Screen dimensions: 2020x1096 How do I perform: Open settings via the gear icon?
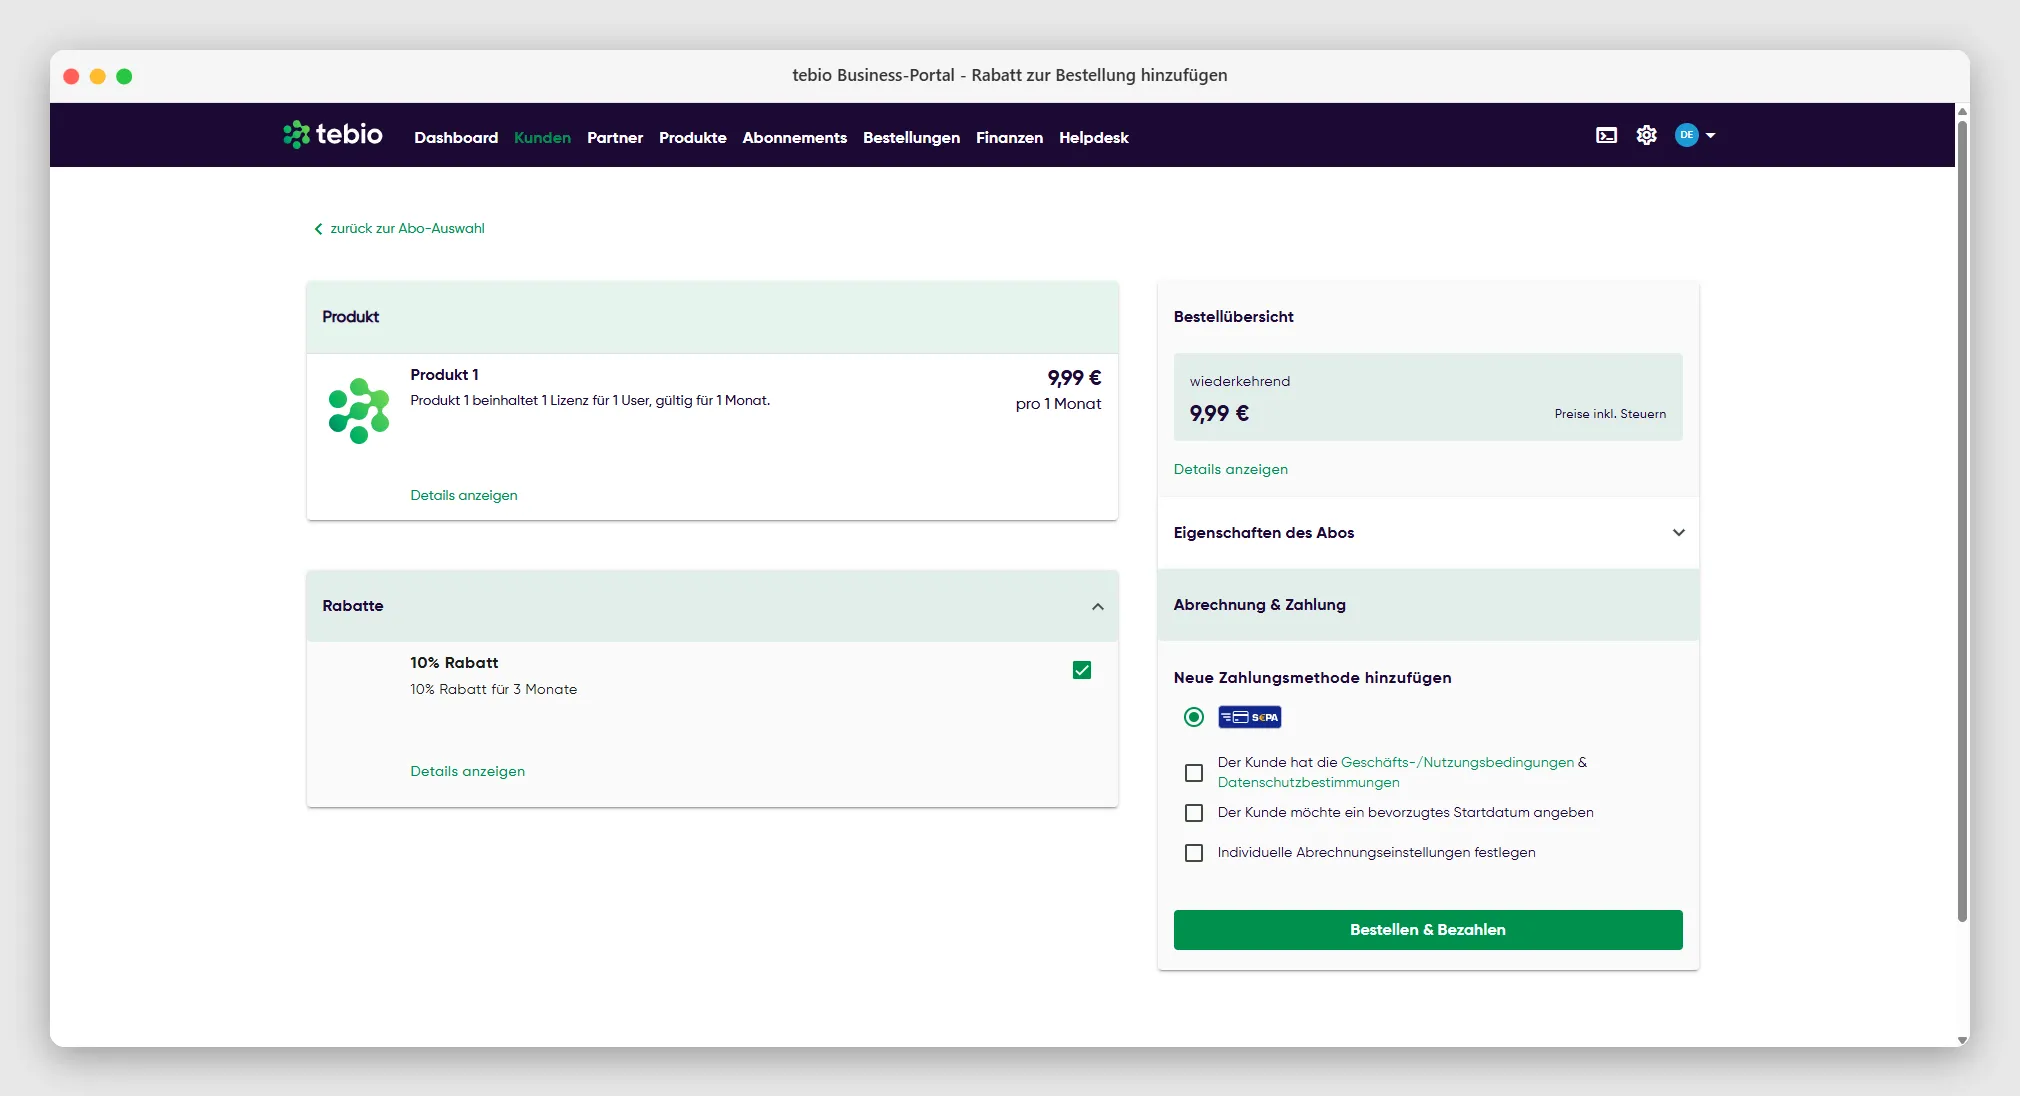pos(1646,135)
